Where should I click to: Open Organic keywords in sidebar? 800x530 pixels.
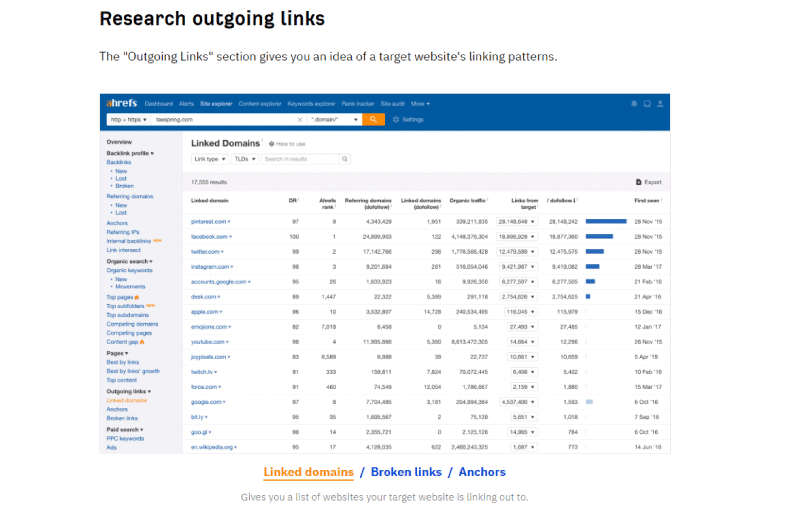click(130, 270)
